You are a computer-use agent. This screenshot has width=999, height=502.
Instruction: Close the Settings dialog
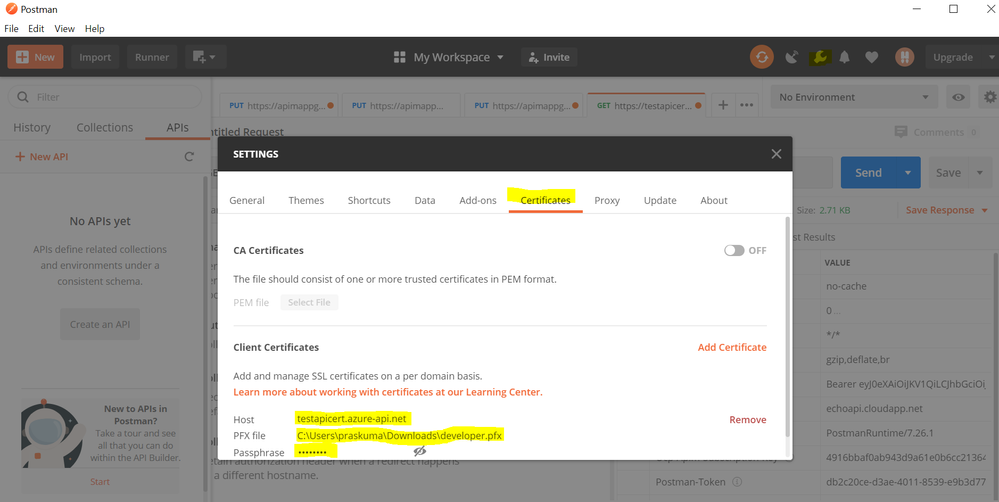(x=776, y=154)
